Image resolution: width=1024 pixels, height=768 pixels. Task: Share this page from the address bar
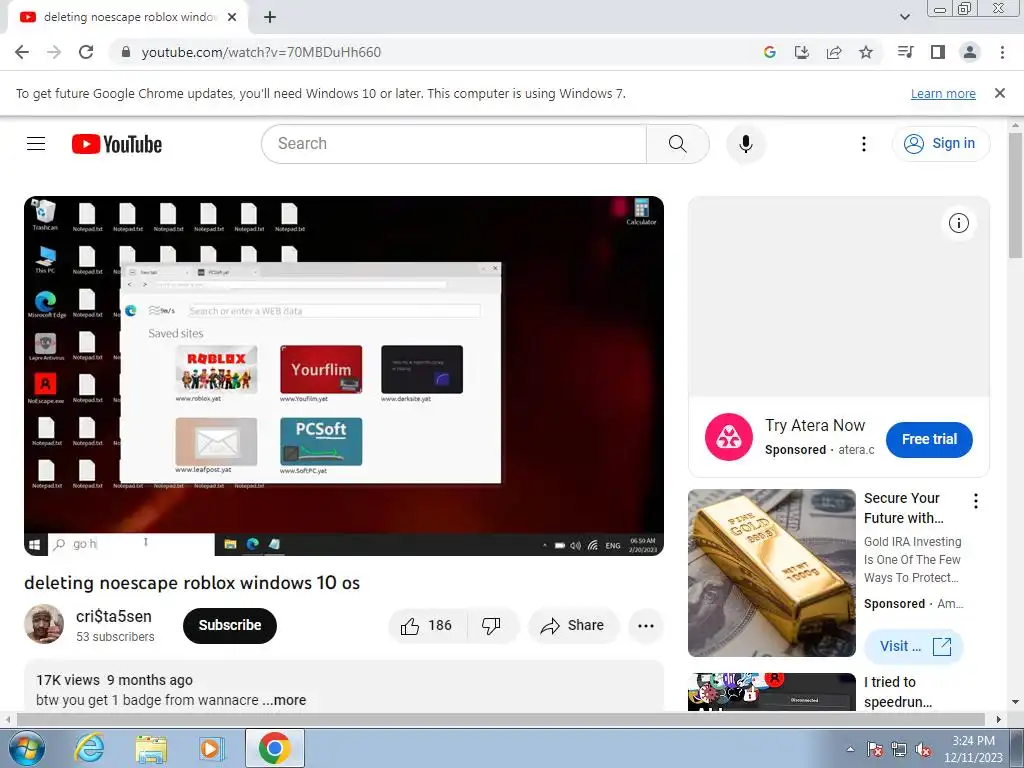[x=834, y=52]
